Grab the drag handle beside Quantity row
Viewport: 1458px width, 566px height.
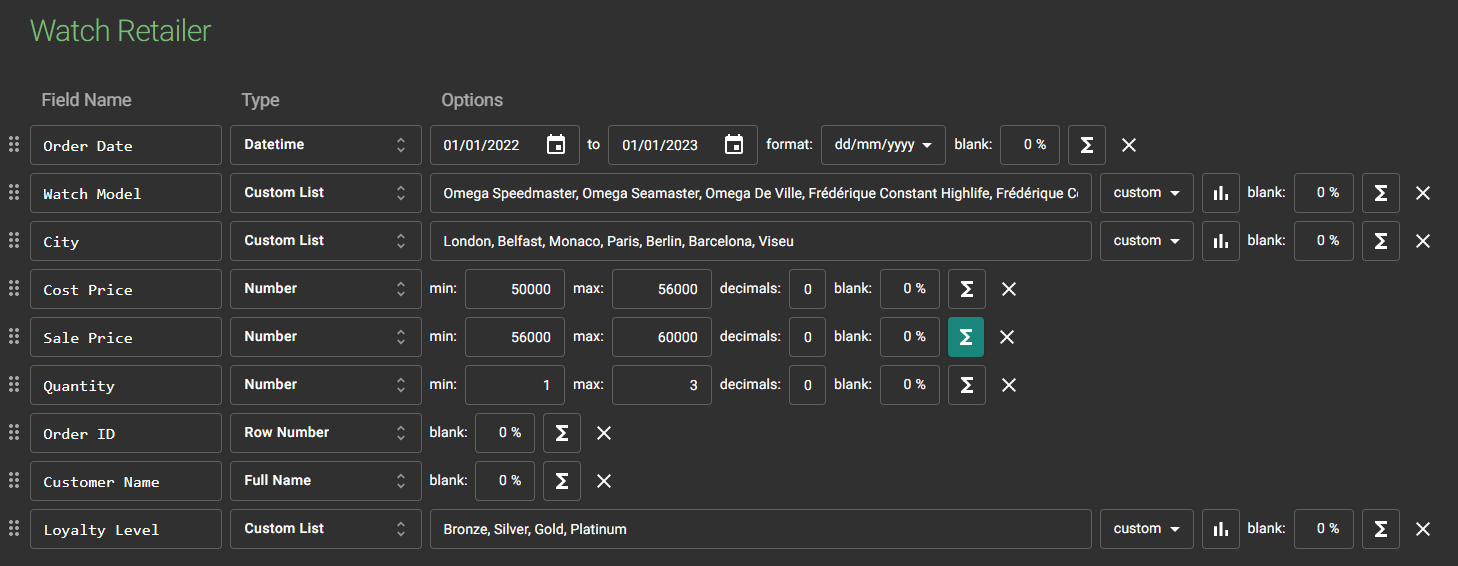14,384
